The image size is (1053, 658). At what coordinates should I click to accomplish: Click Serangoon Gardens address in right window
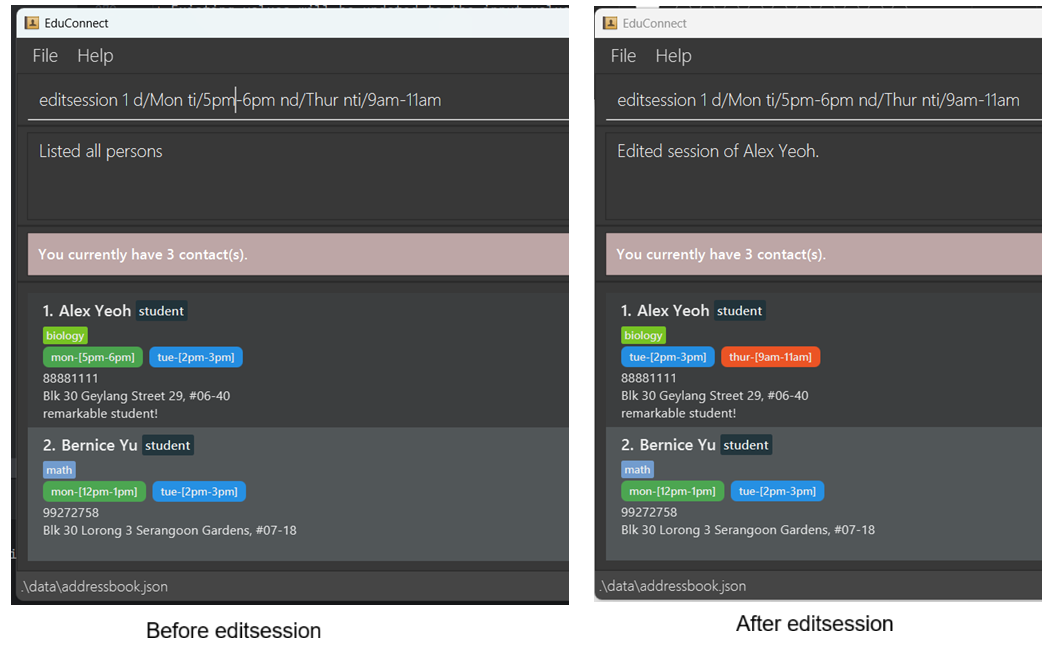pos(748,530)
